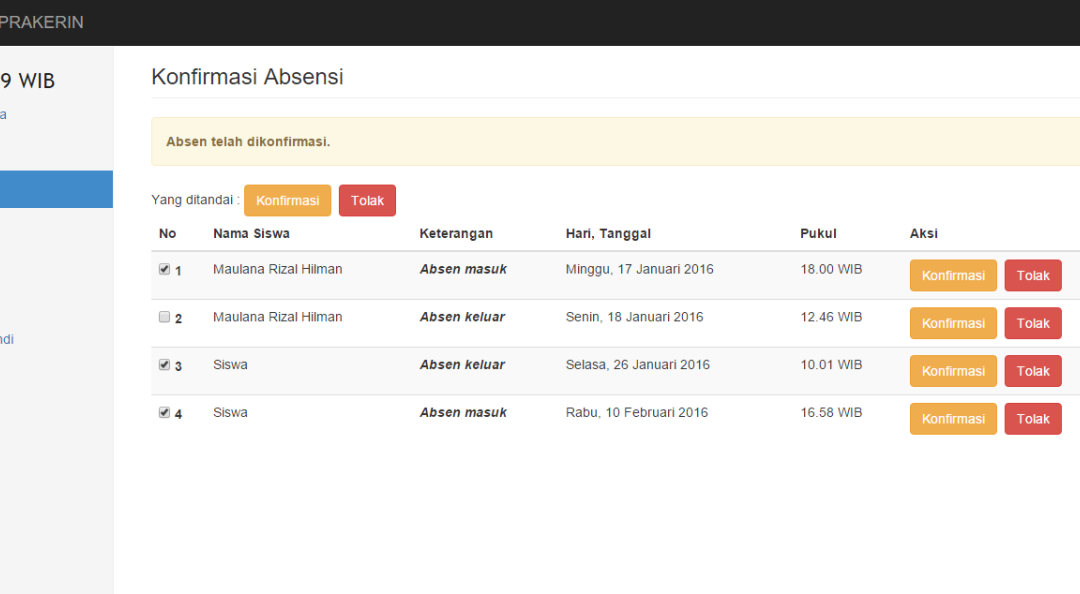Uncheck the checkbox for row 3

point(164,365)
